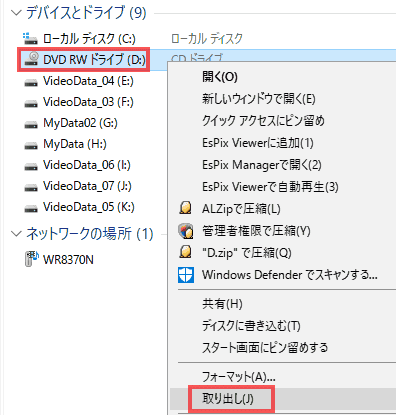Select the WR8370N network location label

pos(68,260)
